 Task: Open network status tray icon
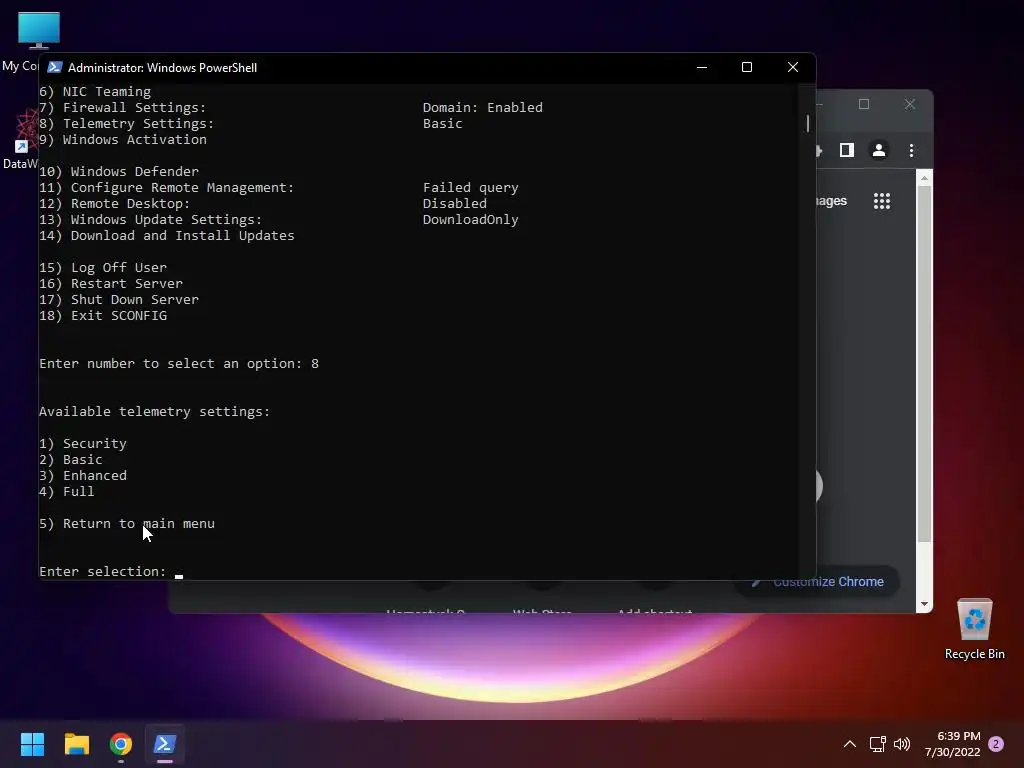(877, 744)
